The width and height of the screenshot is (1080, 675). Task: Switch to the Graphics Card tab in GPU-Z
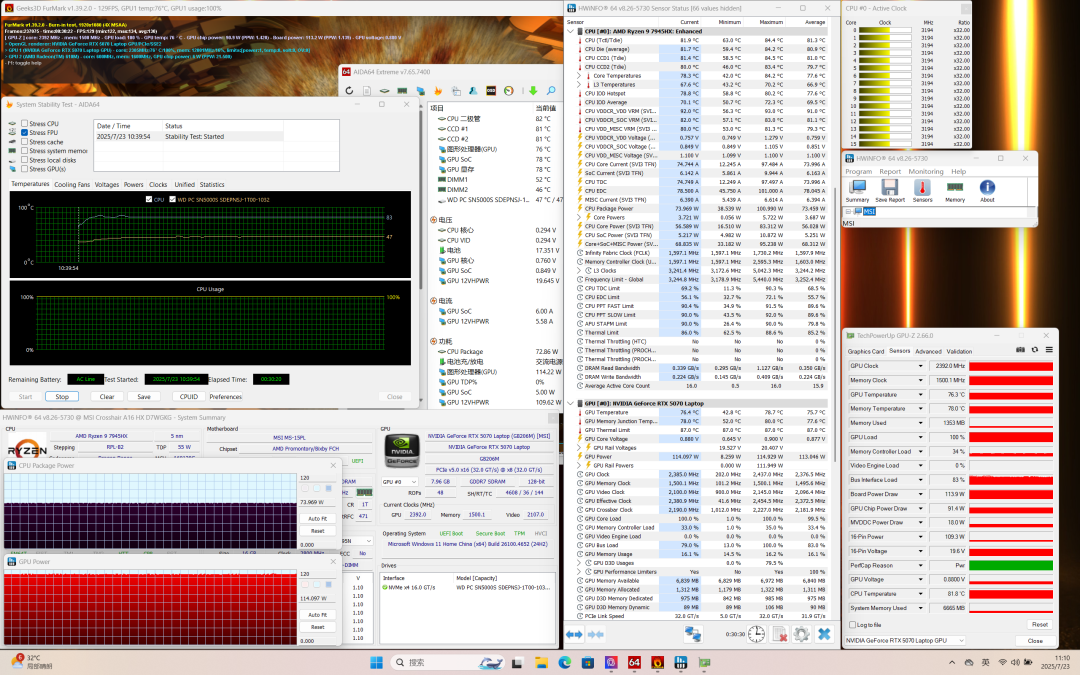[866, 351]
